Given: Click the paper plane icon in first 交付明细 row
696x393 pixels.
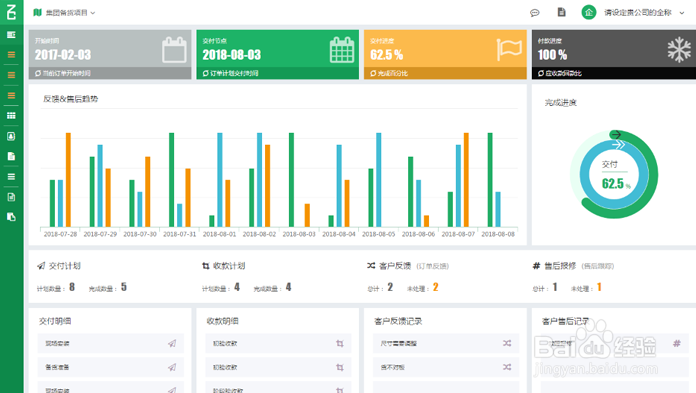Looking at the screenshot, I should coord(172,343).
